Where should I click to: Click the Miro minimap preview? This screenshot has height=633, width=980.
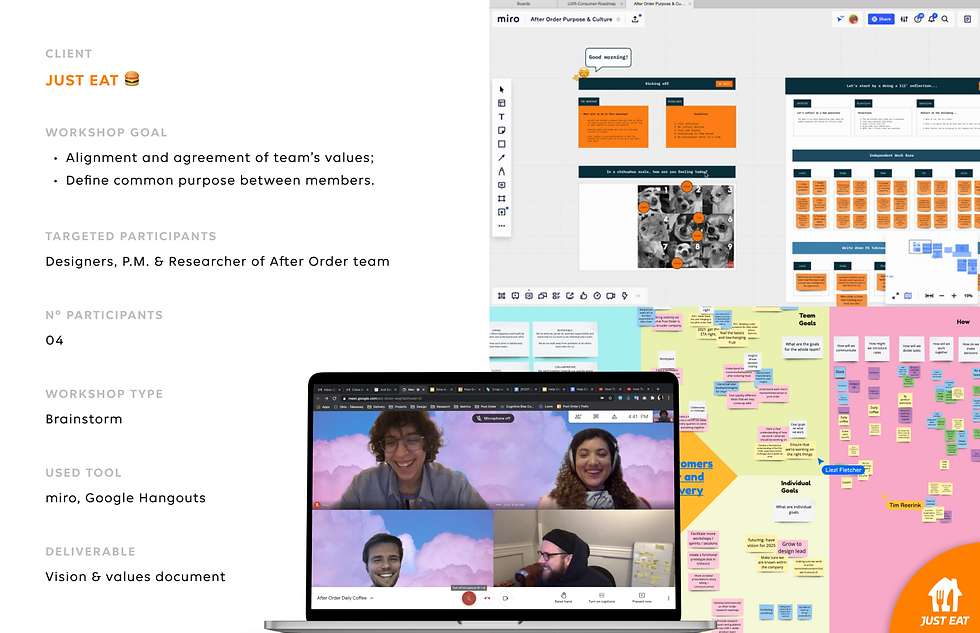pos(932,261)
